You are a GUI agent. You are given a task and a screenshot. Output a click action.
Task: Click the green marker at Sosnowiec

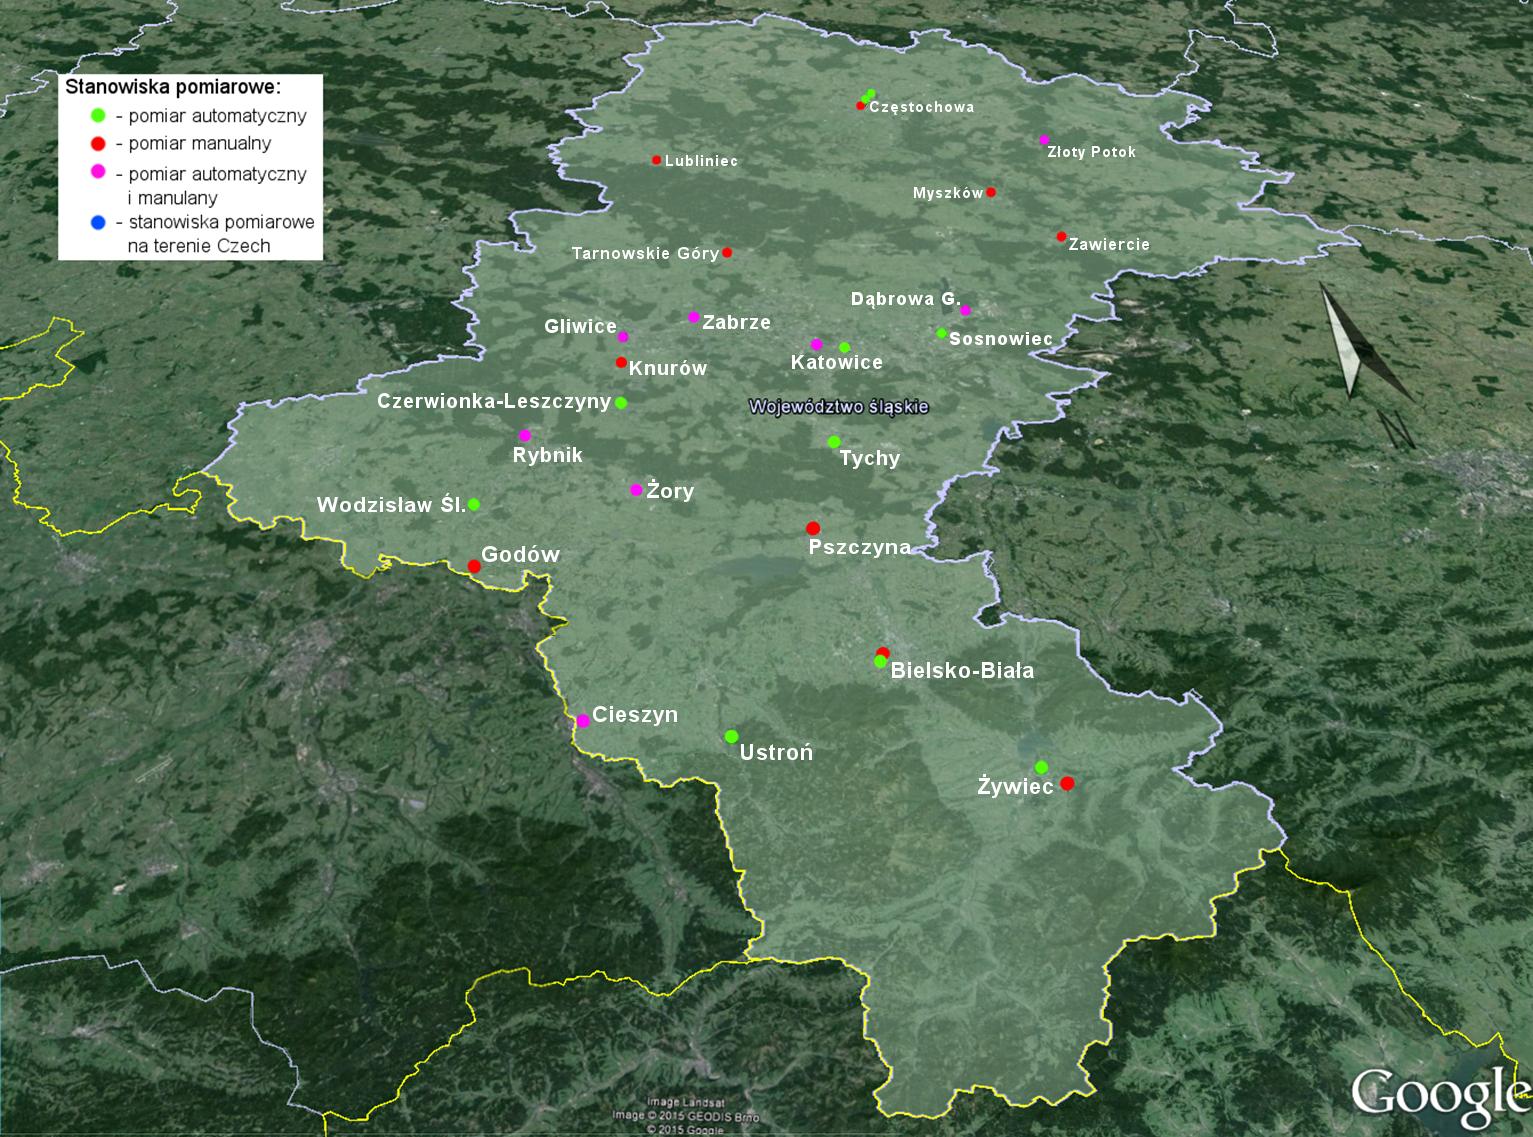(x=941, y=333)
